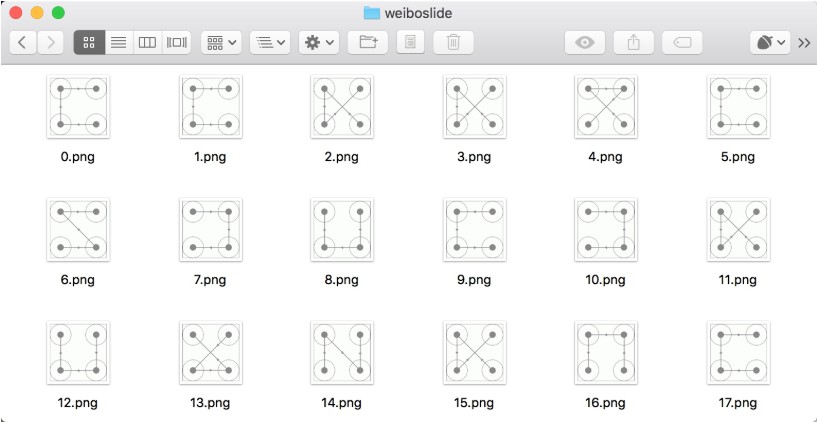
Task: Select the 11.png file
Action: (x=738, y=229)
